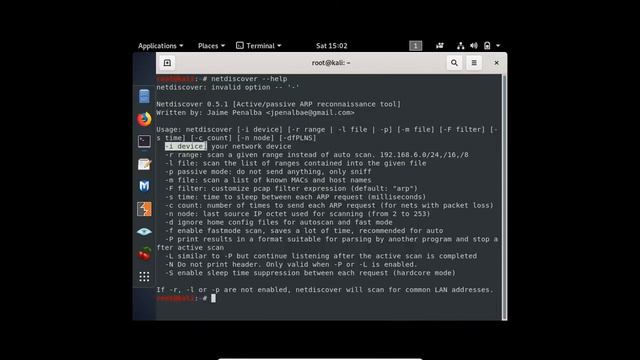The width and height of the screenshot is (640, 360).
Task: Click the '-r range' option line
Action: pos(317,155)
